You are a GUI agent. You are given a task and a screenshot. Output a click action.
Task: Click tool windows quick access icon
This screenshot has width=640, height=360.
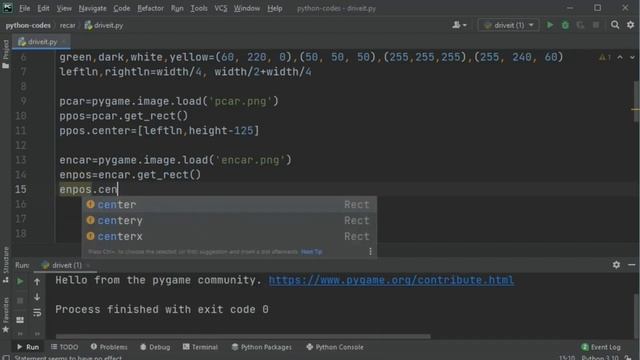pos(6,357)
